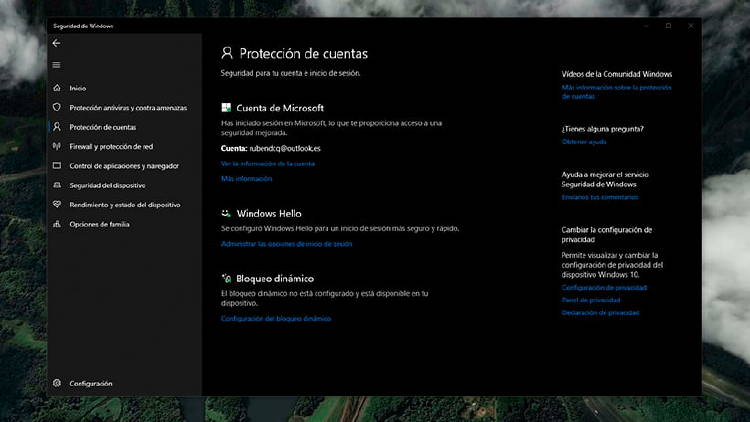This screenshot has width=750, height=422.
Task: Click the Firewall antenna icon
Action: click(x=57, y=146)
